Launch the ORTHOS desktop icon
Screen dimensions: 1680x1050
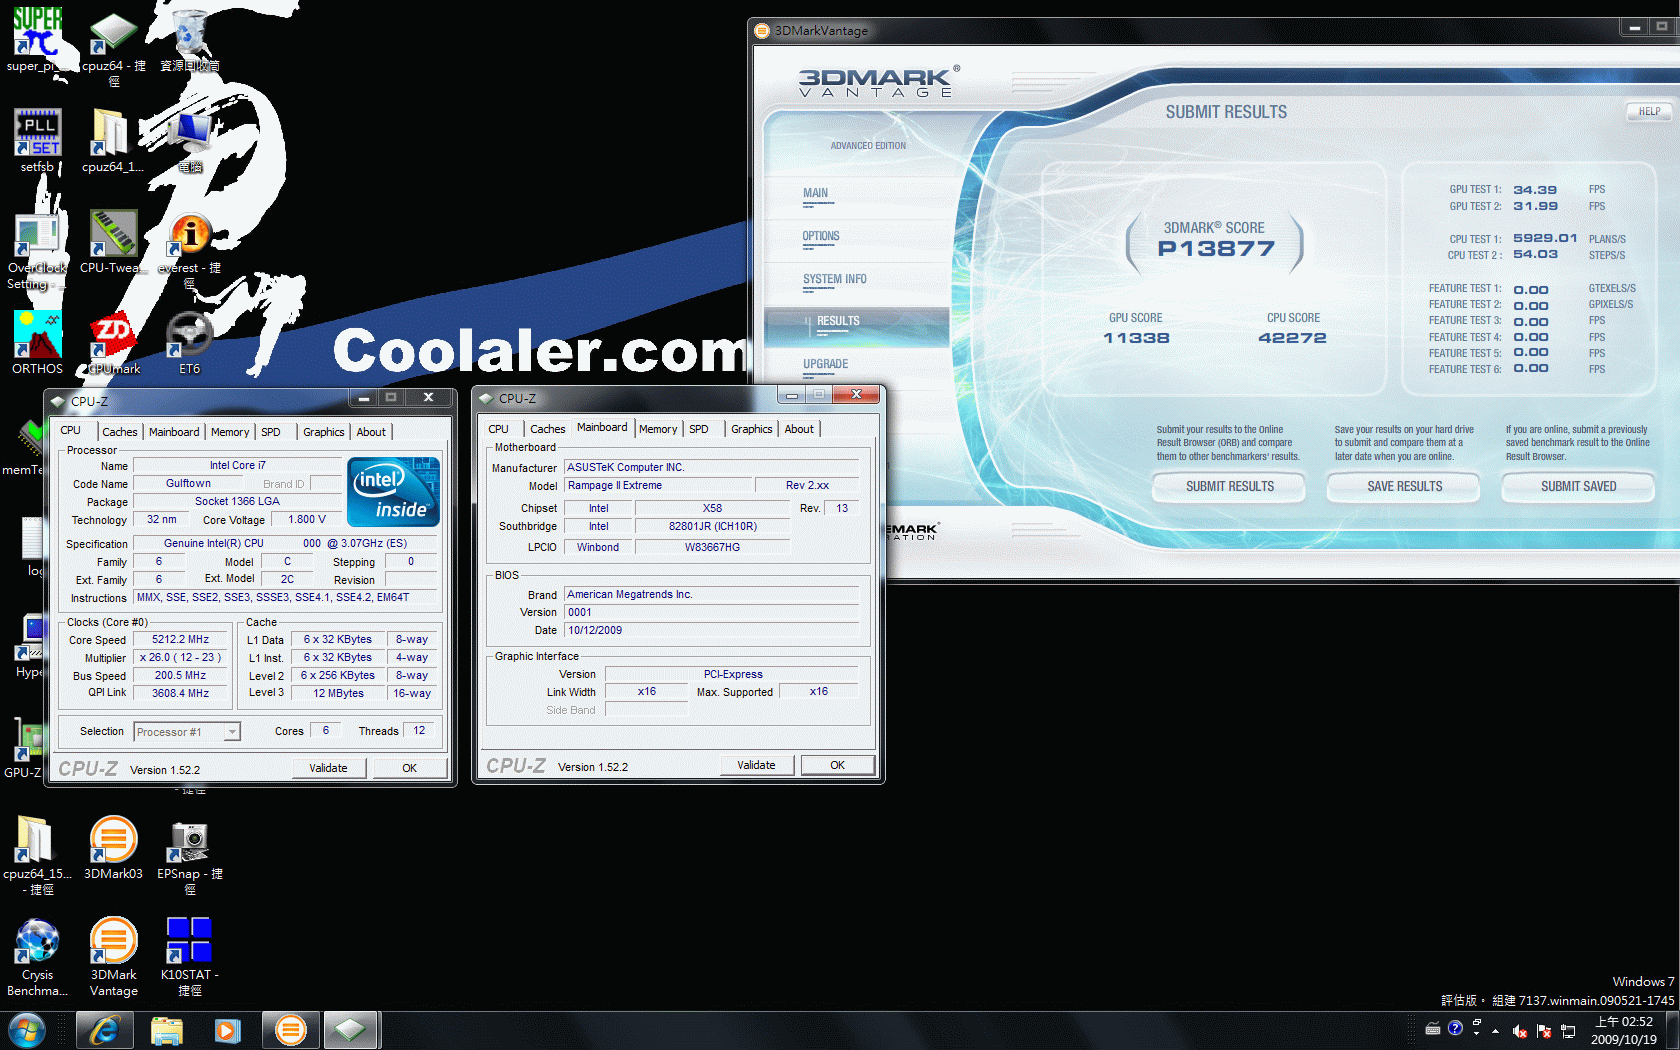pos(37,342)
